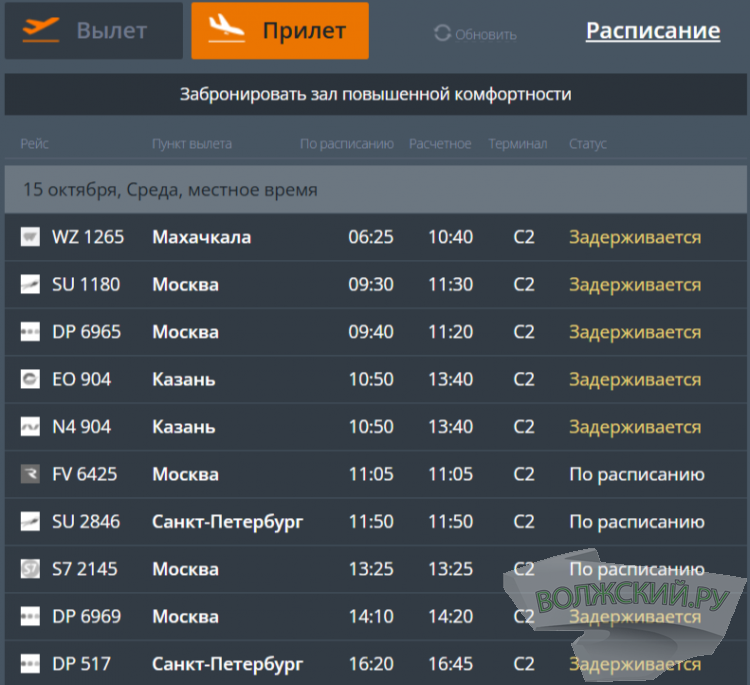Click the По расписанию column header
750x685 pixels.
pos(347,144)
